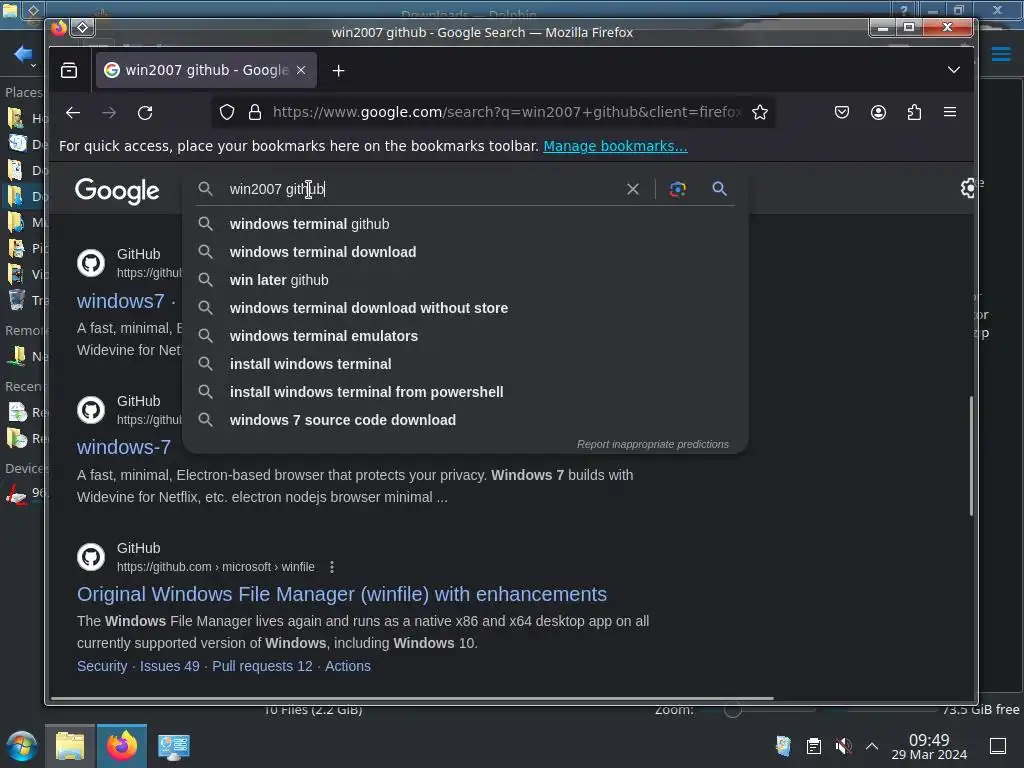The width and height of the screenshot is (1024, 768).
Task: Open the Firefox hamburger application menu
Action: tap(950, 112)
